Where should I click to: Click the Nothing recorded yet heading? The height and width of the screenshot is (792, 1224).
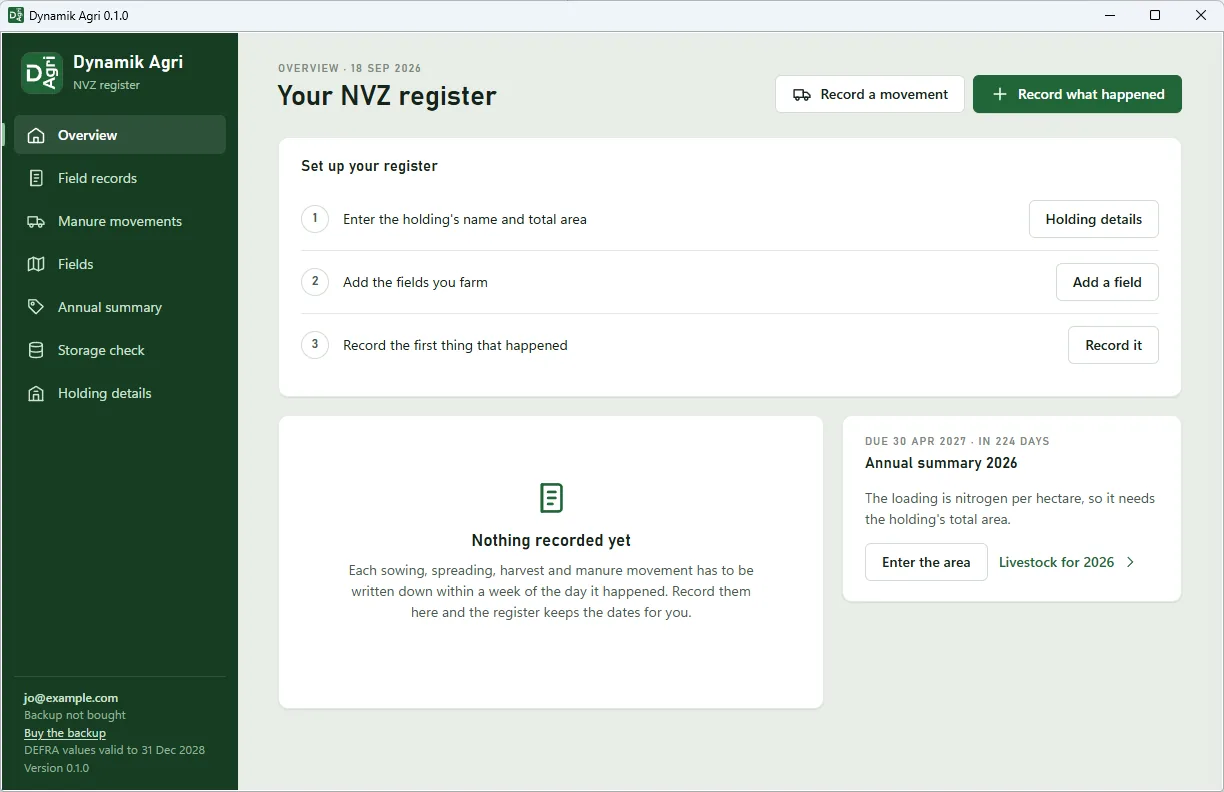coord(551,540)
